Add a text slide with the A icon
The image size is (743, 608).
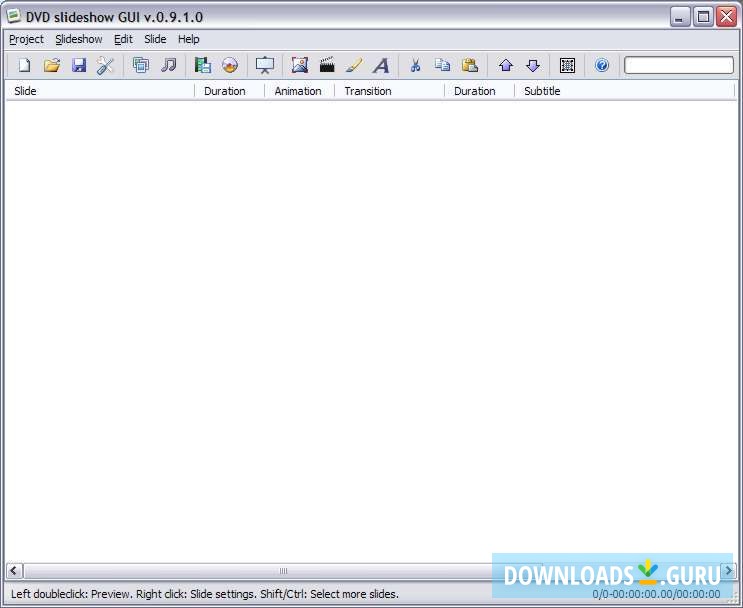pyautogui.click(x=381, y=65)
